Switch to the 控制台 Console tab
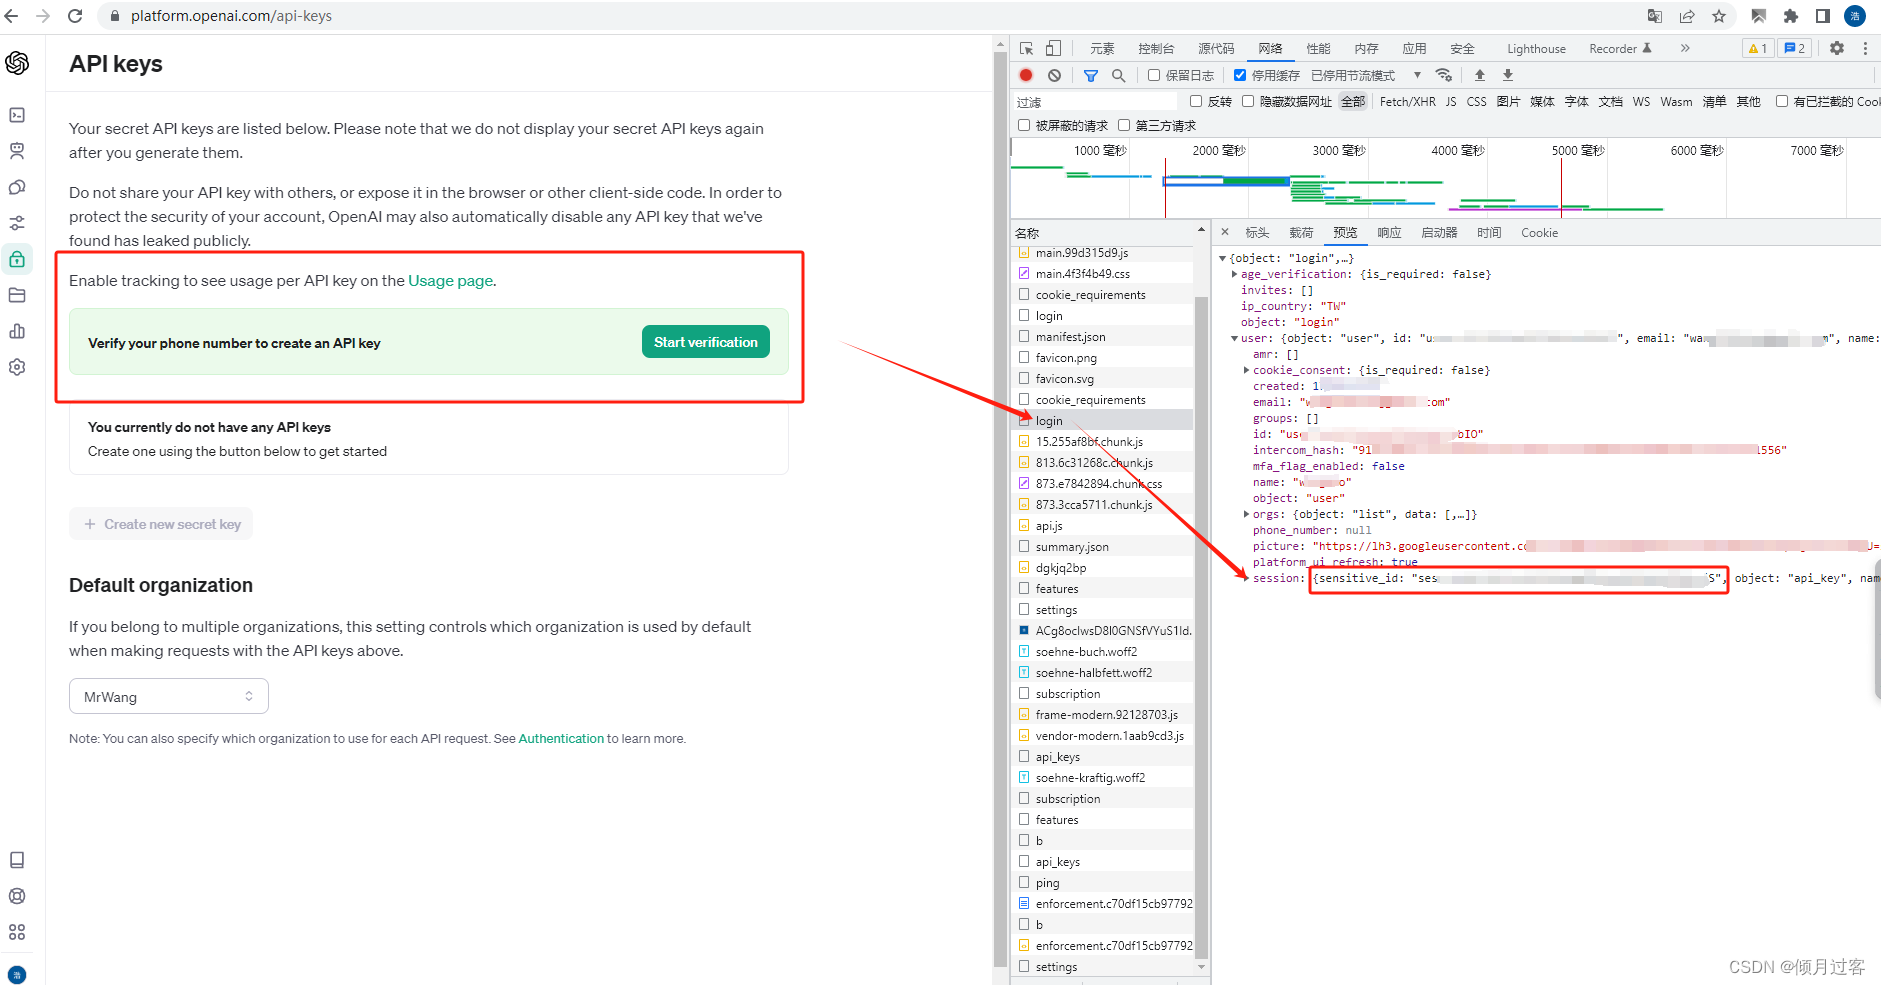The height and width of the screenshot is (985, 1881). (1156, 47)
